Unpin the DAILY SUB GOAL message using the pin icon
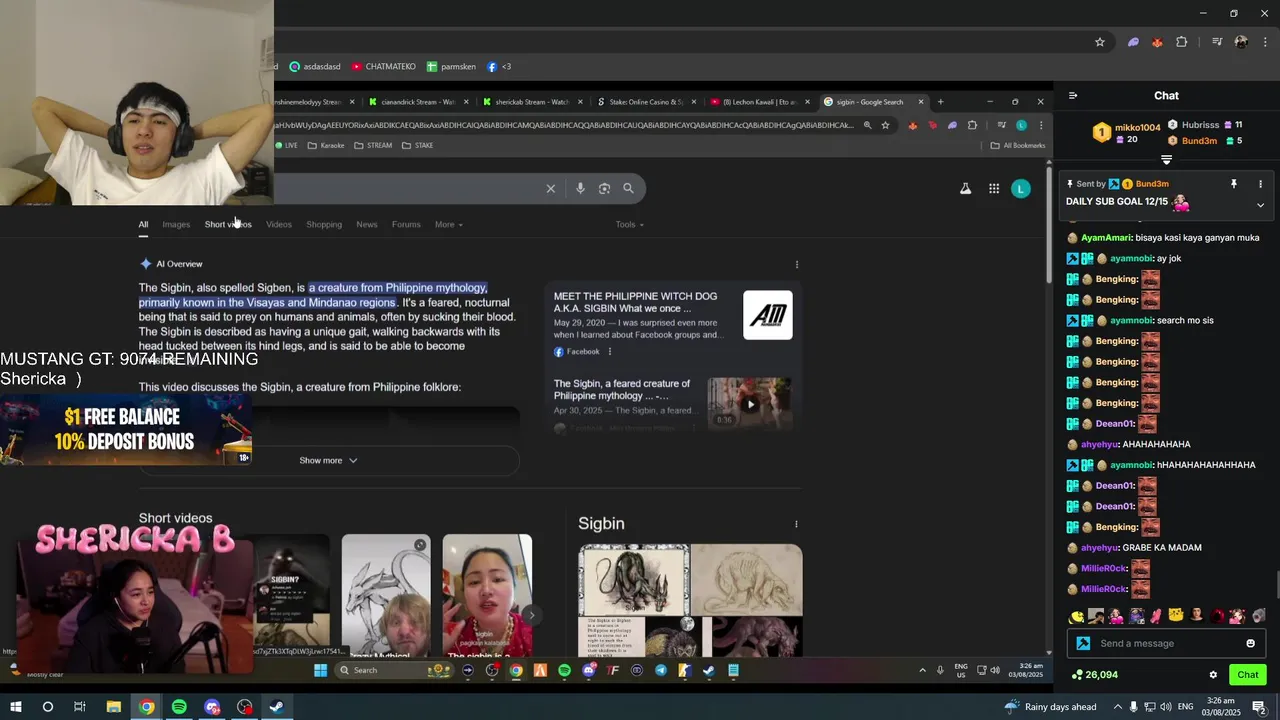 pos(1234,184)
